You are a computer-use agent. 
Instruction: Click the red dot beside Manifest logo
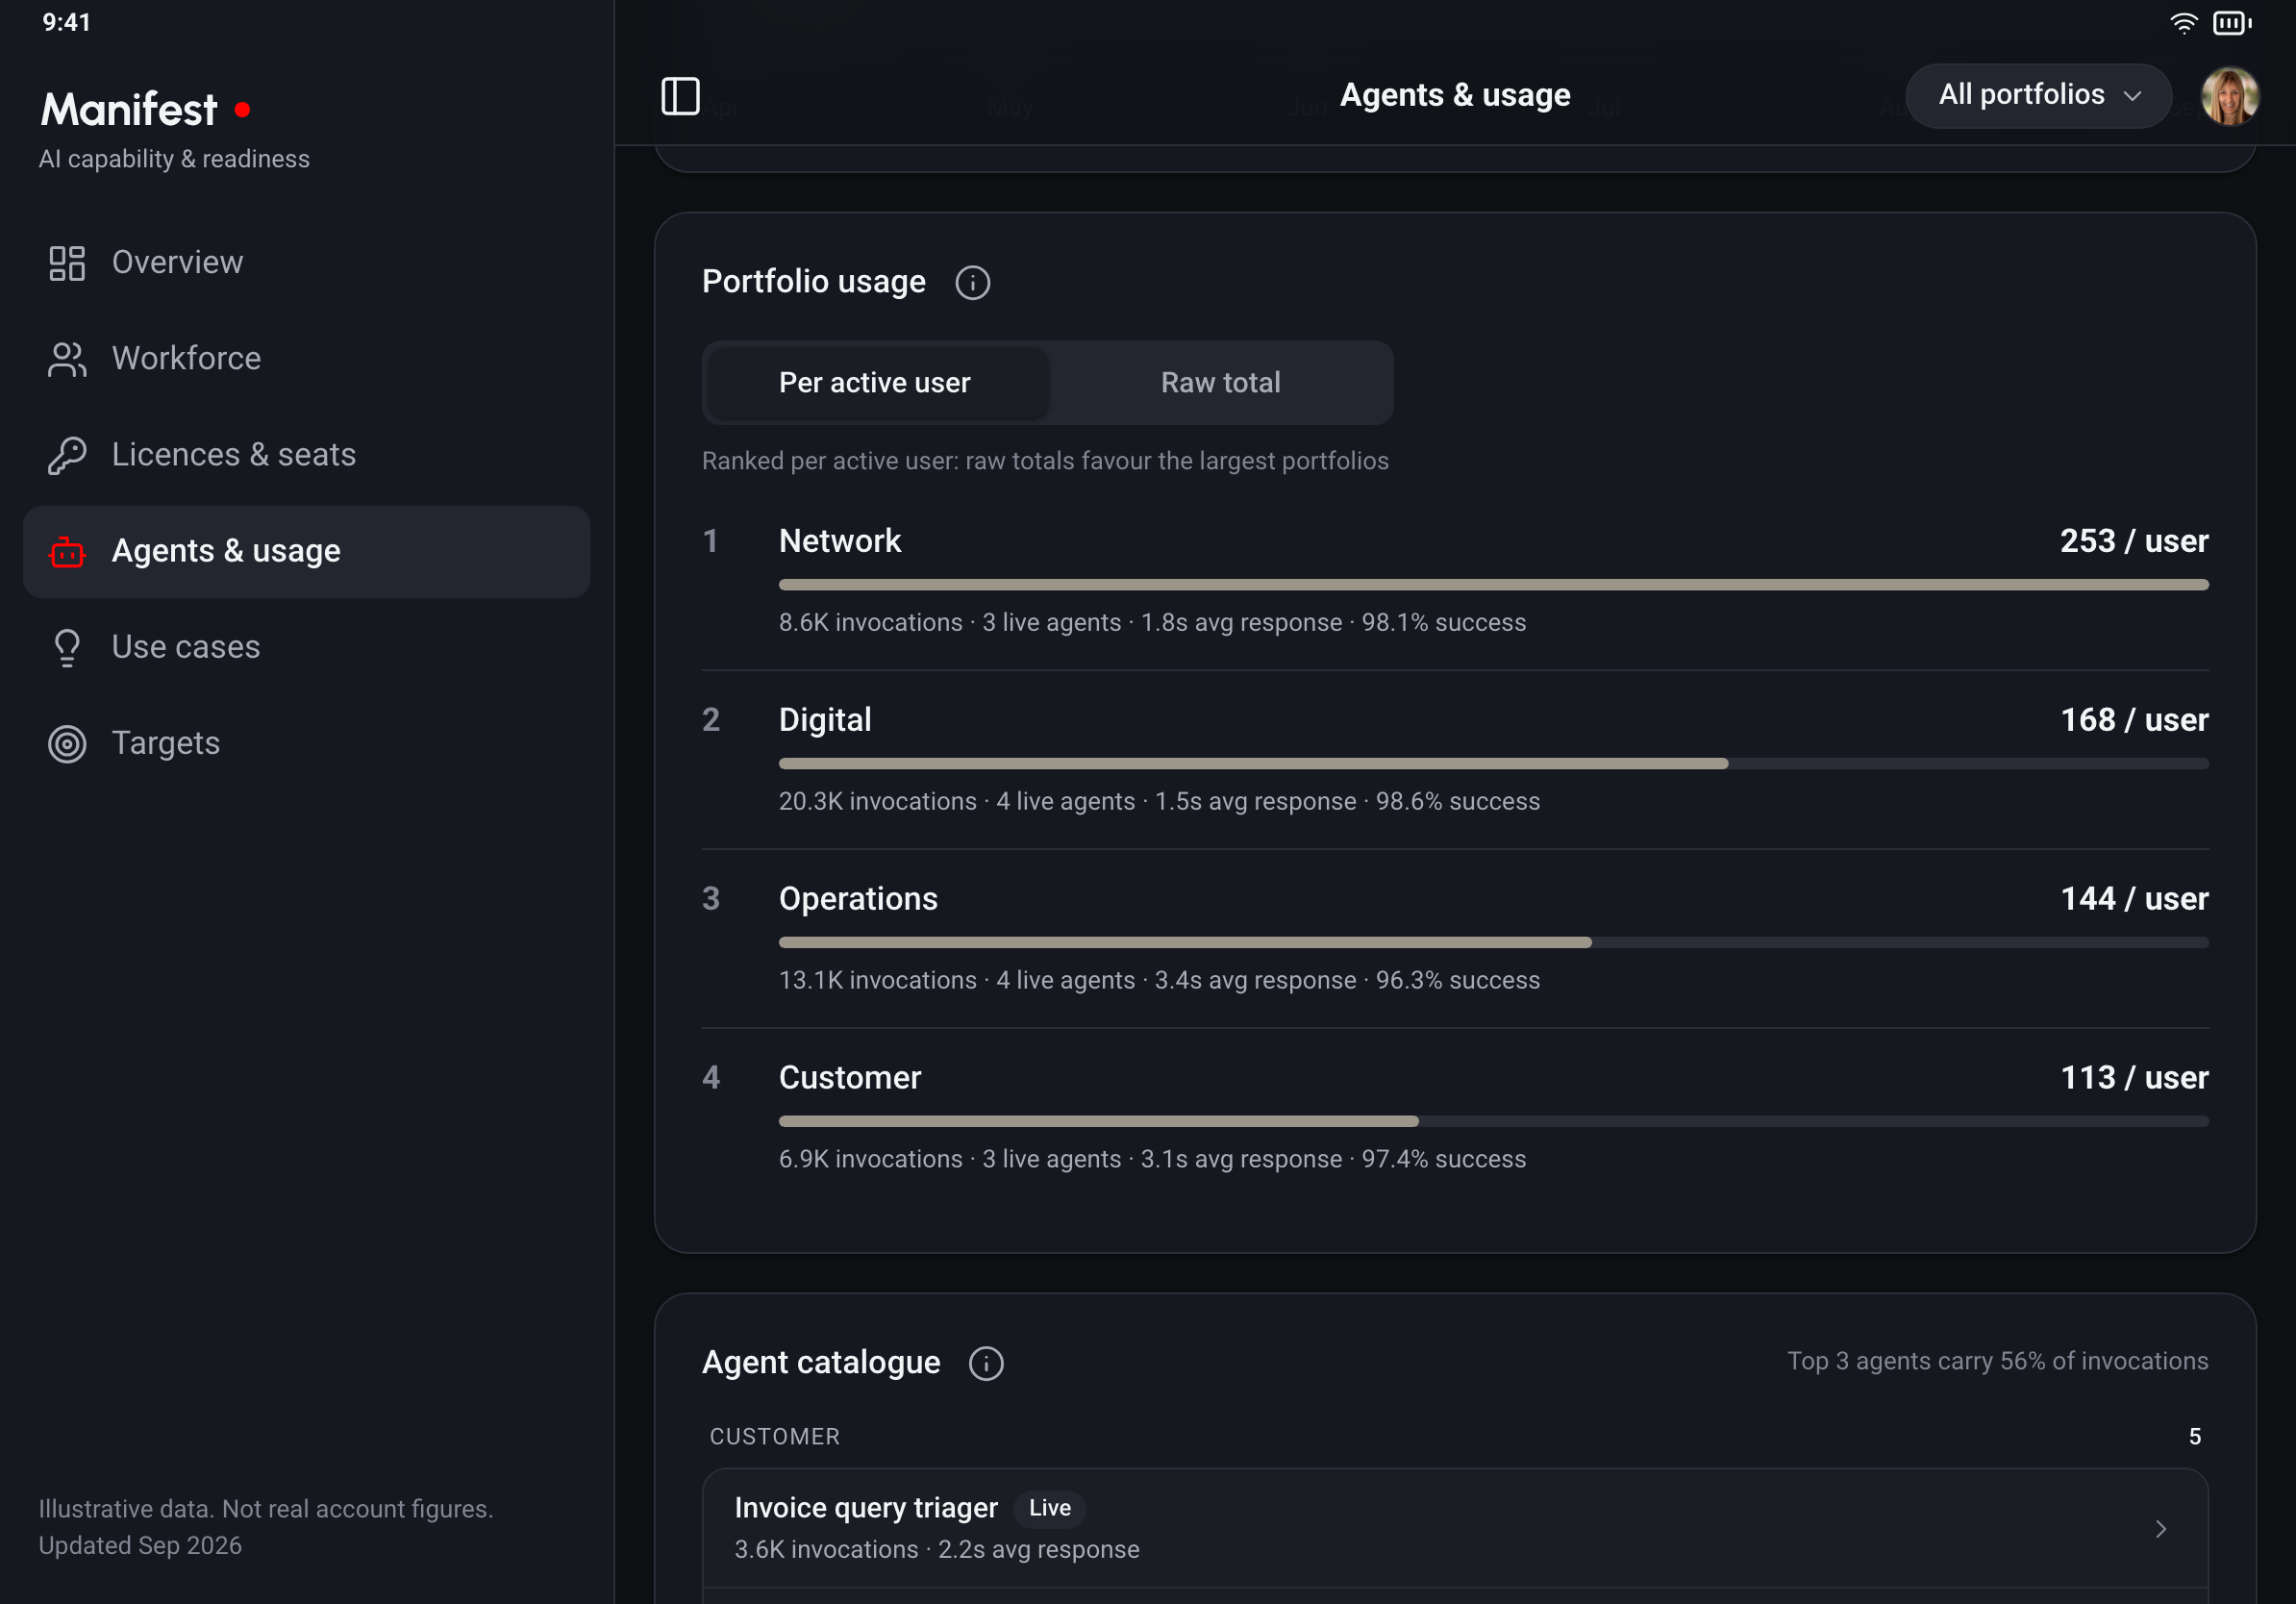click(x=242, y=109)
